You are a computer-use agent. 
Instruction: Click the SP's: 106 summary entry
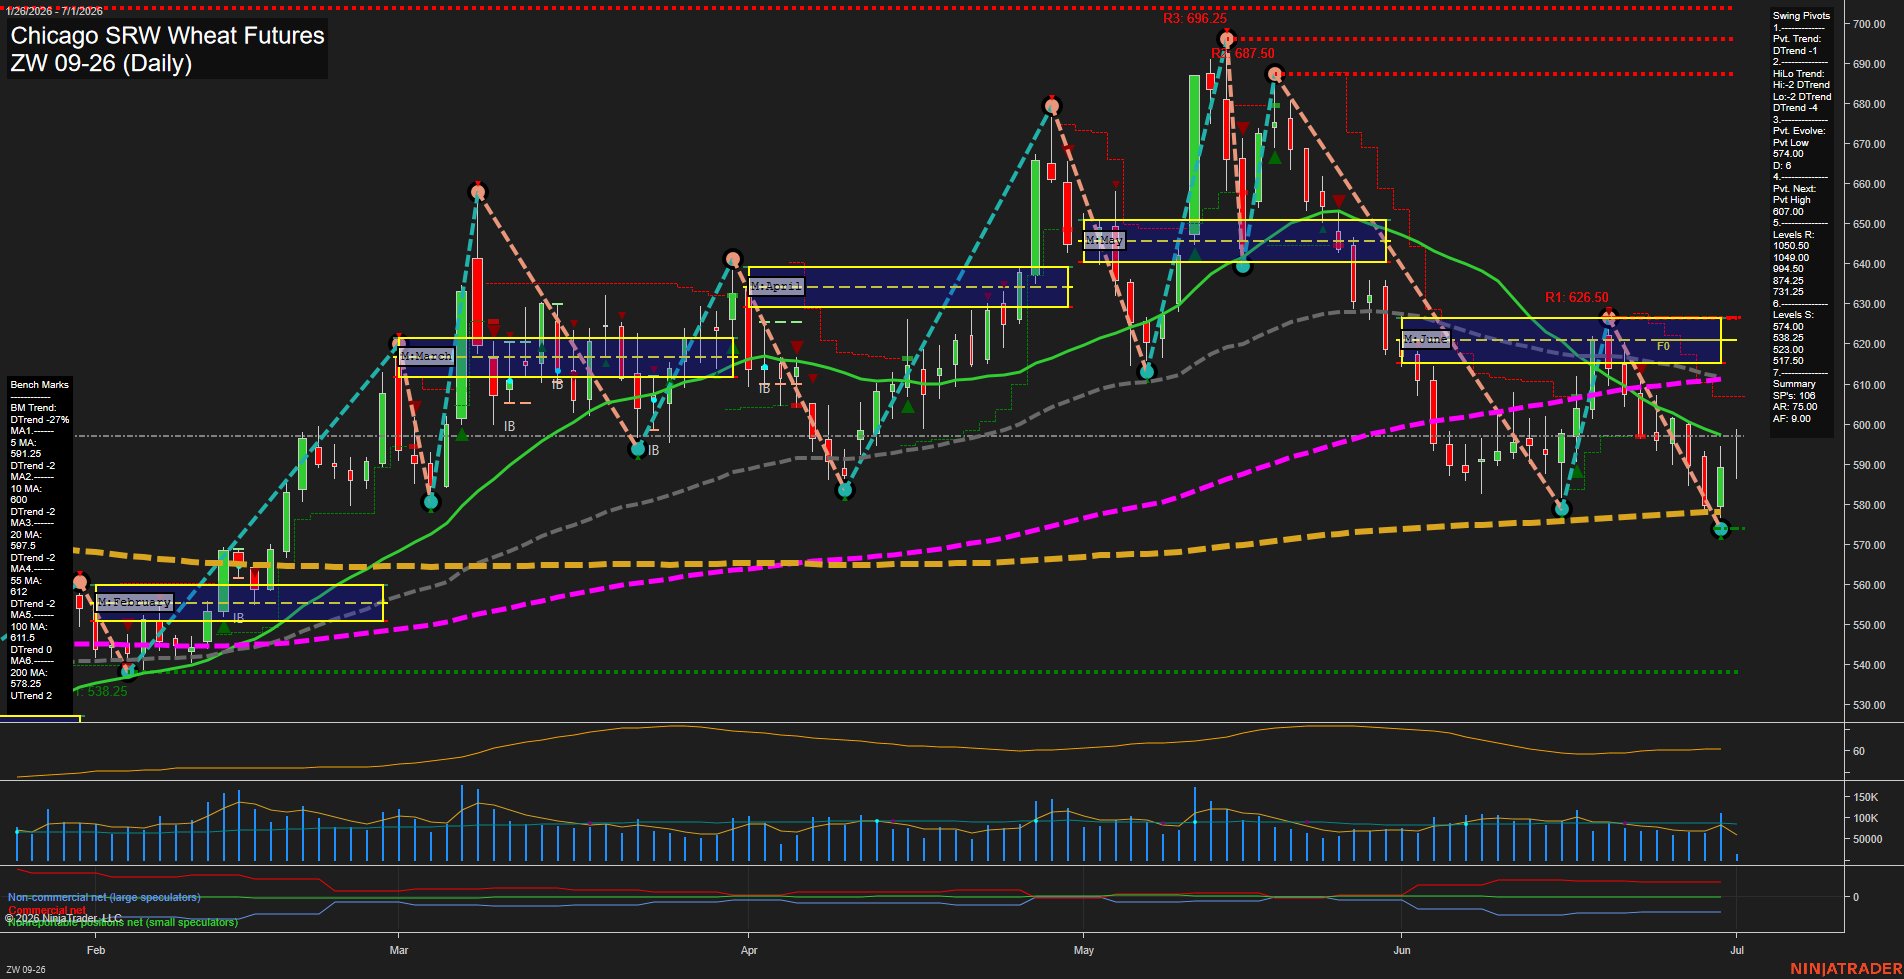(x=1794, y=396)
